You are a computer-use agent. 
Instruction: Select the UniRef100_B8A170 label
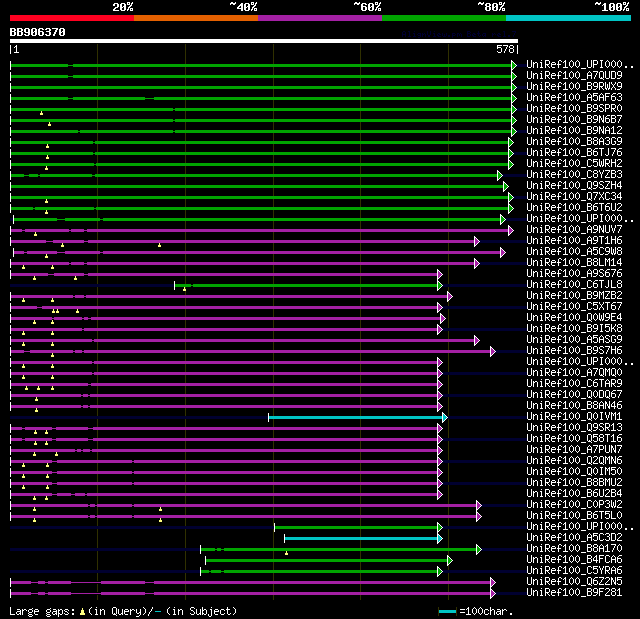click(x=574, y=549)
